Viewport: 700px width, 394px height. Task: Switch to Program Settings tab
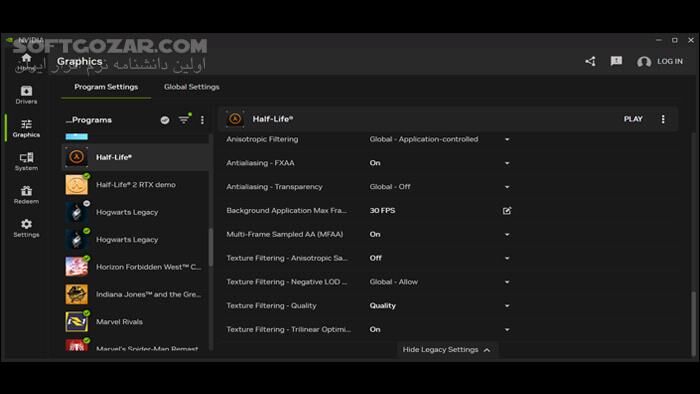coord(106,87)
